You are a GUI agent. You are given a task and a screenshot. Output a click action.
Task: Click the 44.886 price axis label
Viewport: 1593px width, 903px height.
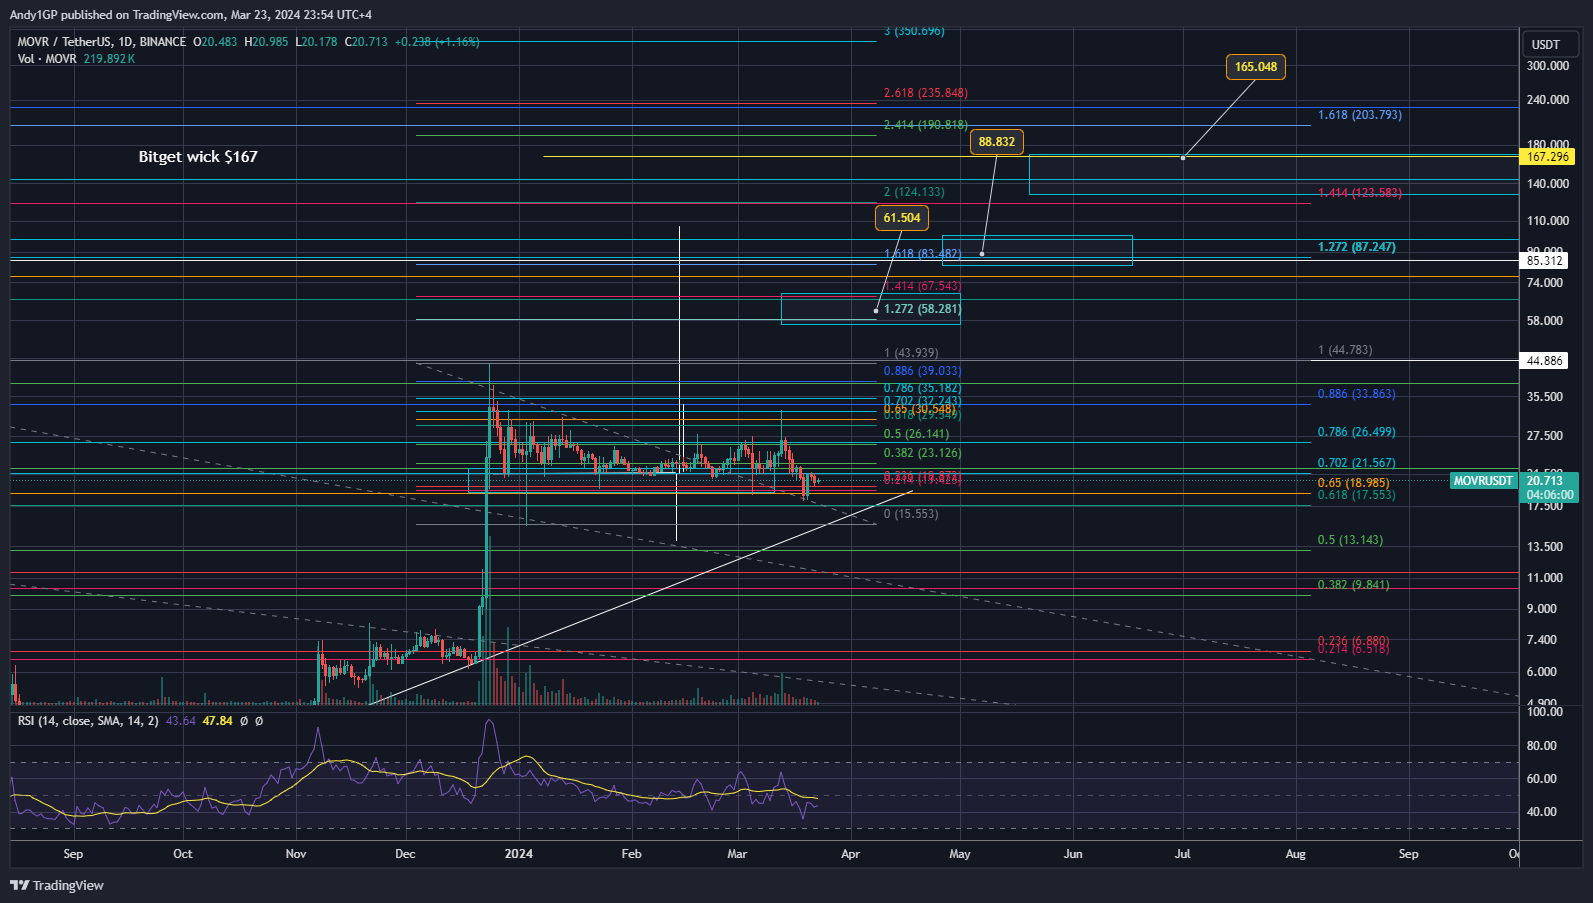[1544, 361]
